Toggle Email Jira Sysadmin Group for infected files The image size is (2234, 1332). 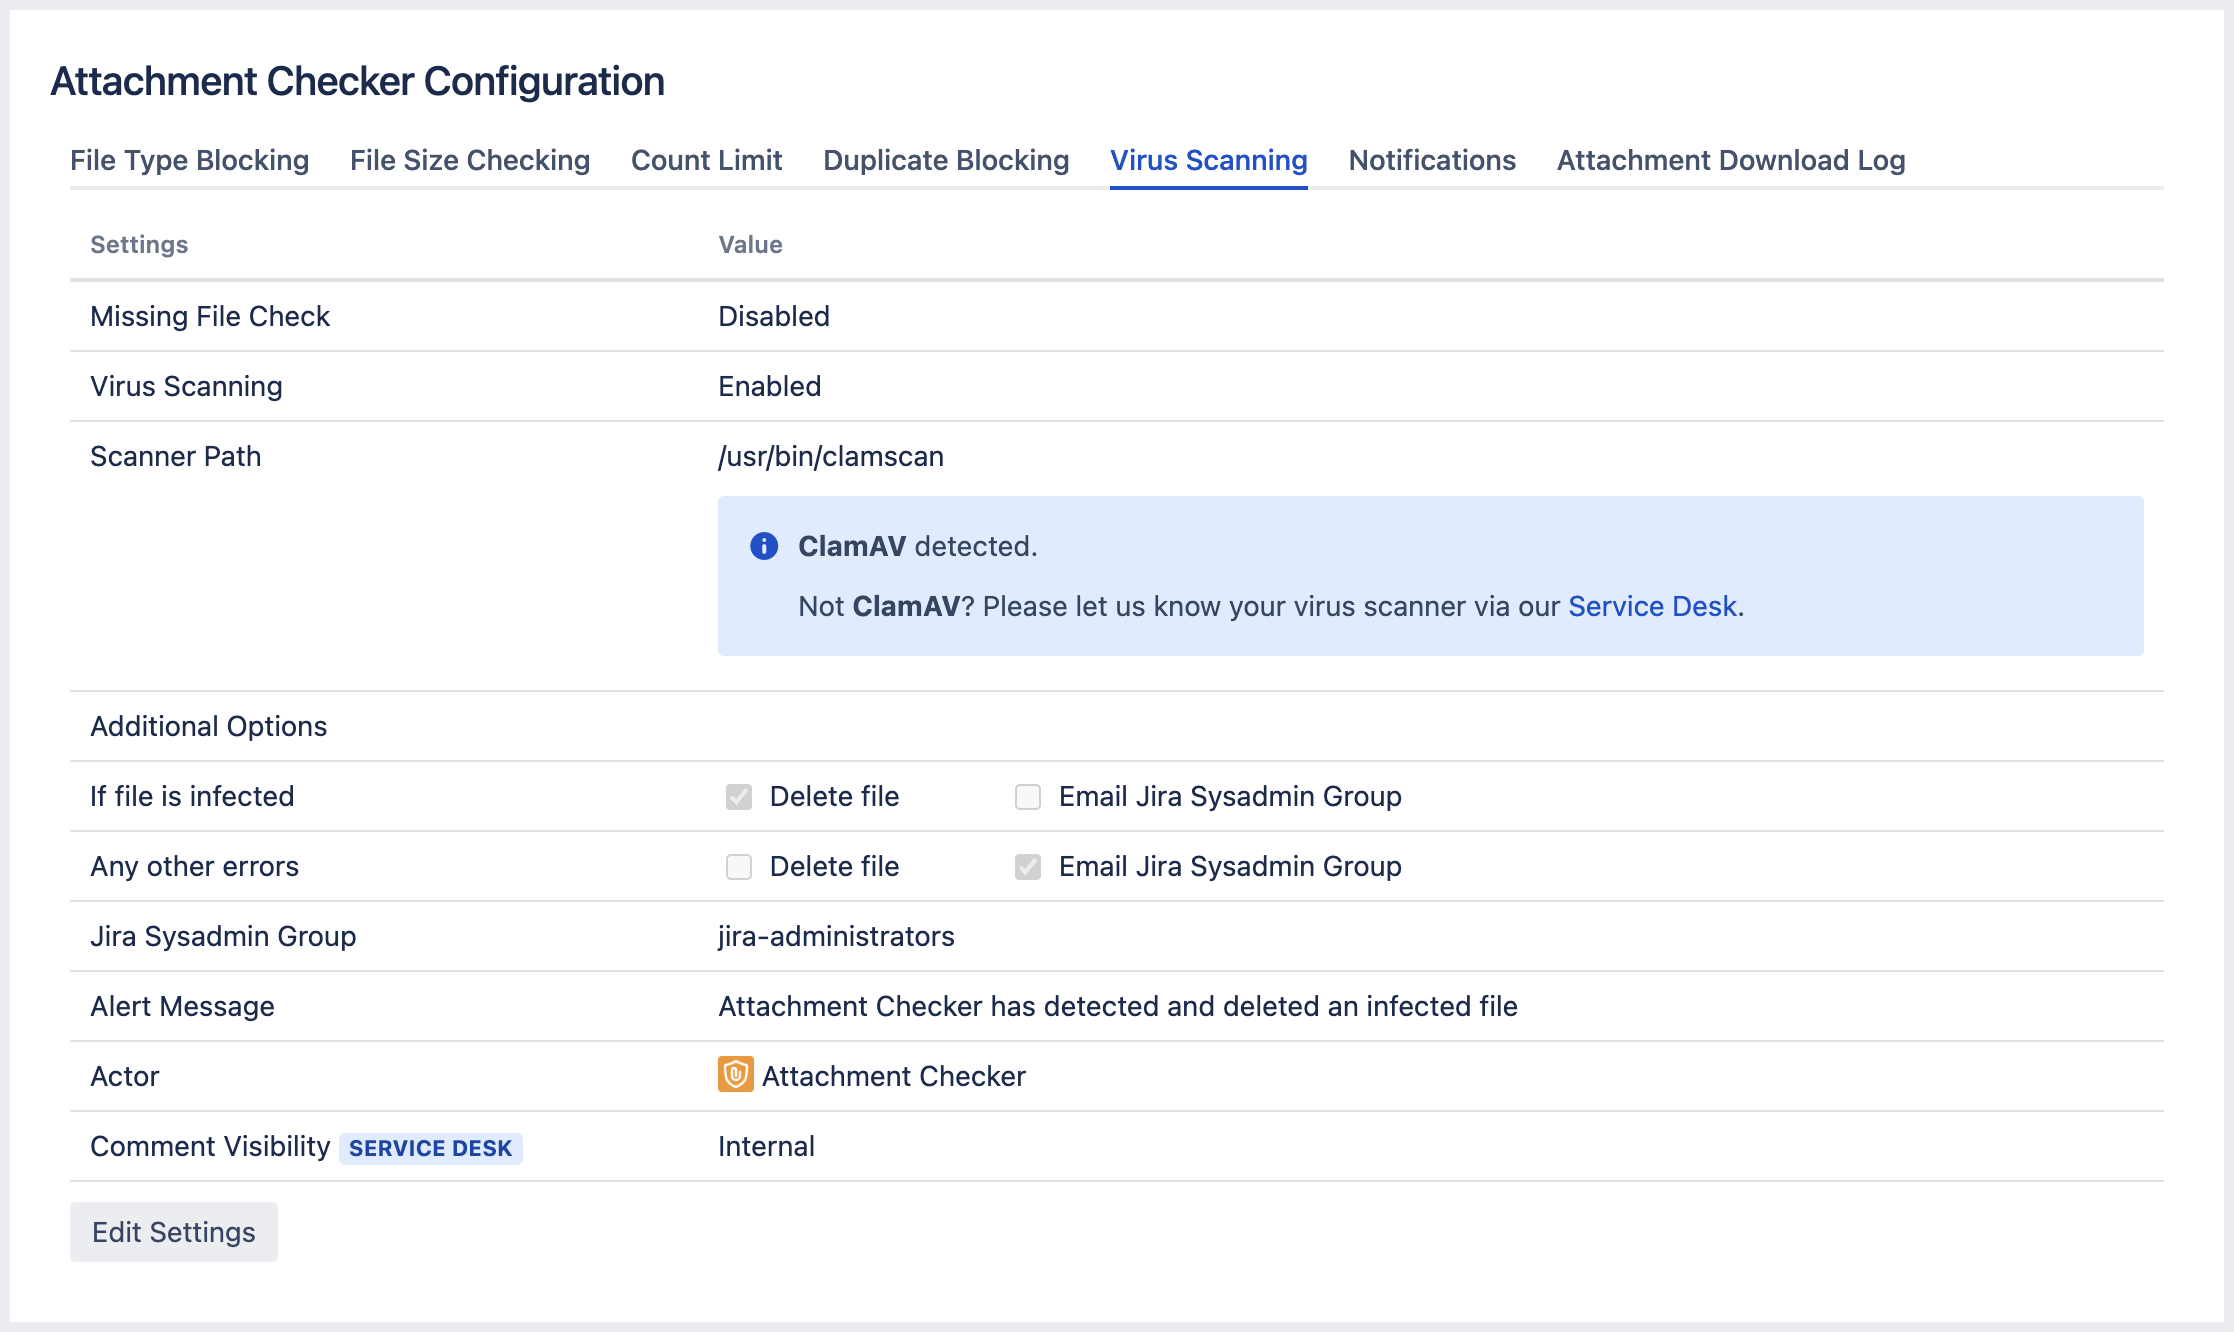1029,796
